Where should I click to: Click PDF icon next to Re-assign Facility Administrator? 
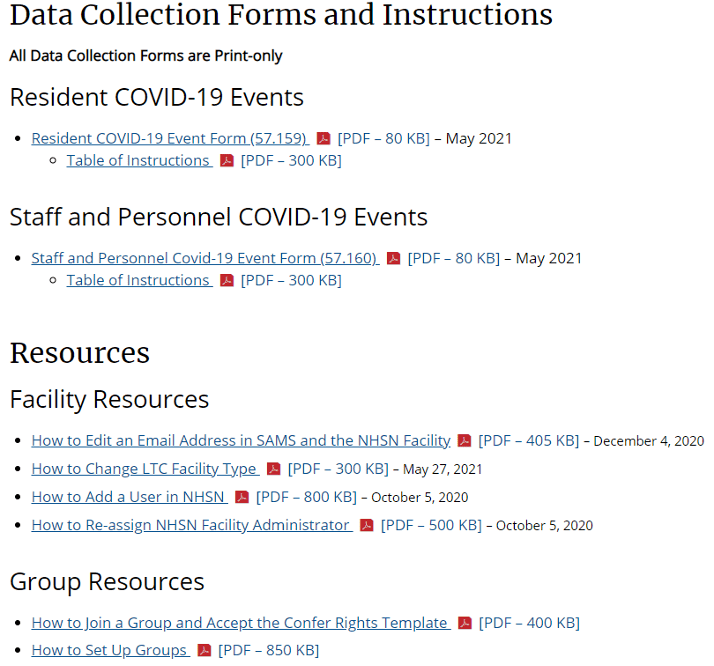366,525
